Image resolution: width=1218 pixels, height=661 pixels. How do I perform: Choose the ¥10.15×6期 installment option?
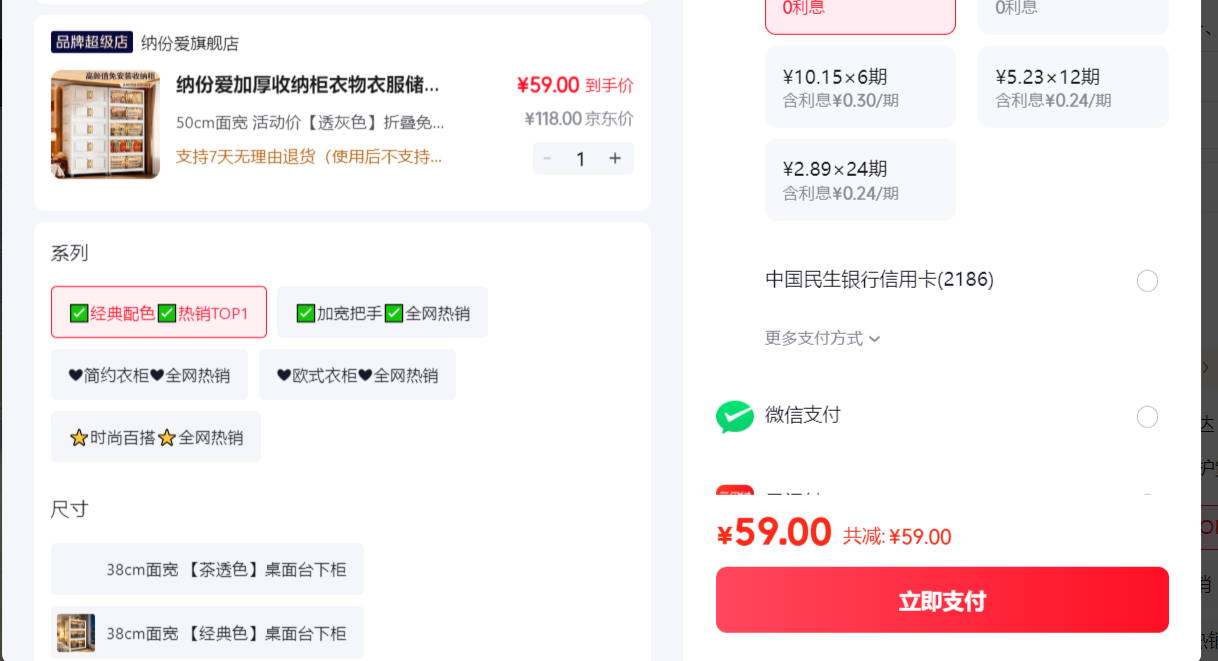(x=860, y=87)
